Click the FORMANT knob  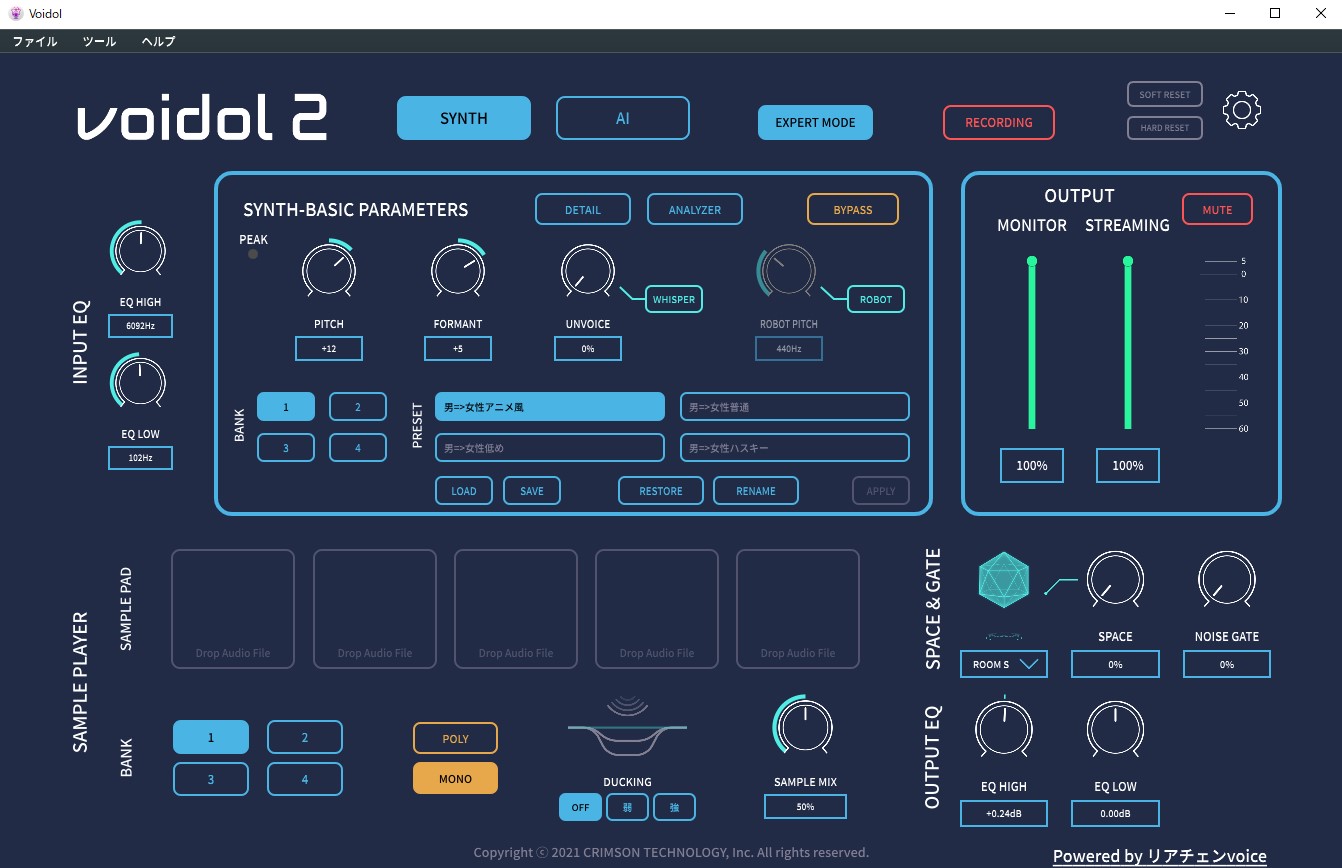pyautogui.click(x=458, y=269)
